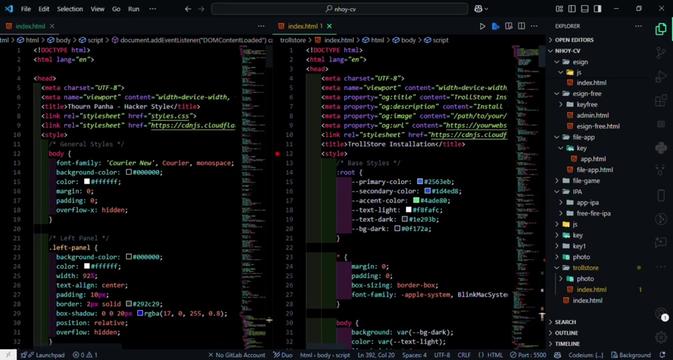673x360 pixels.
Task: Expand the app-ipa folder
Action: click(x=588, y=203)
